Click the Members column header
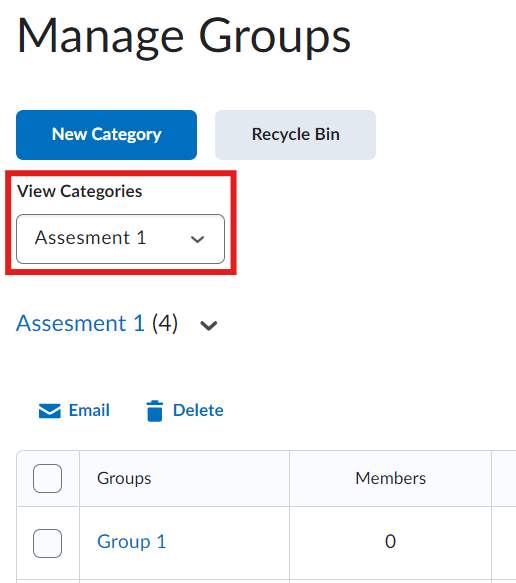516x583 pixels. (x=390, y=478)
